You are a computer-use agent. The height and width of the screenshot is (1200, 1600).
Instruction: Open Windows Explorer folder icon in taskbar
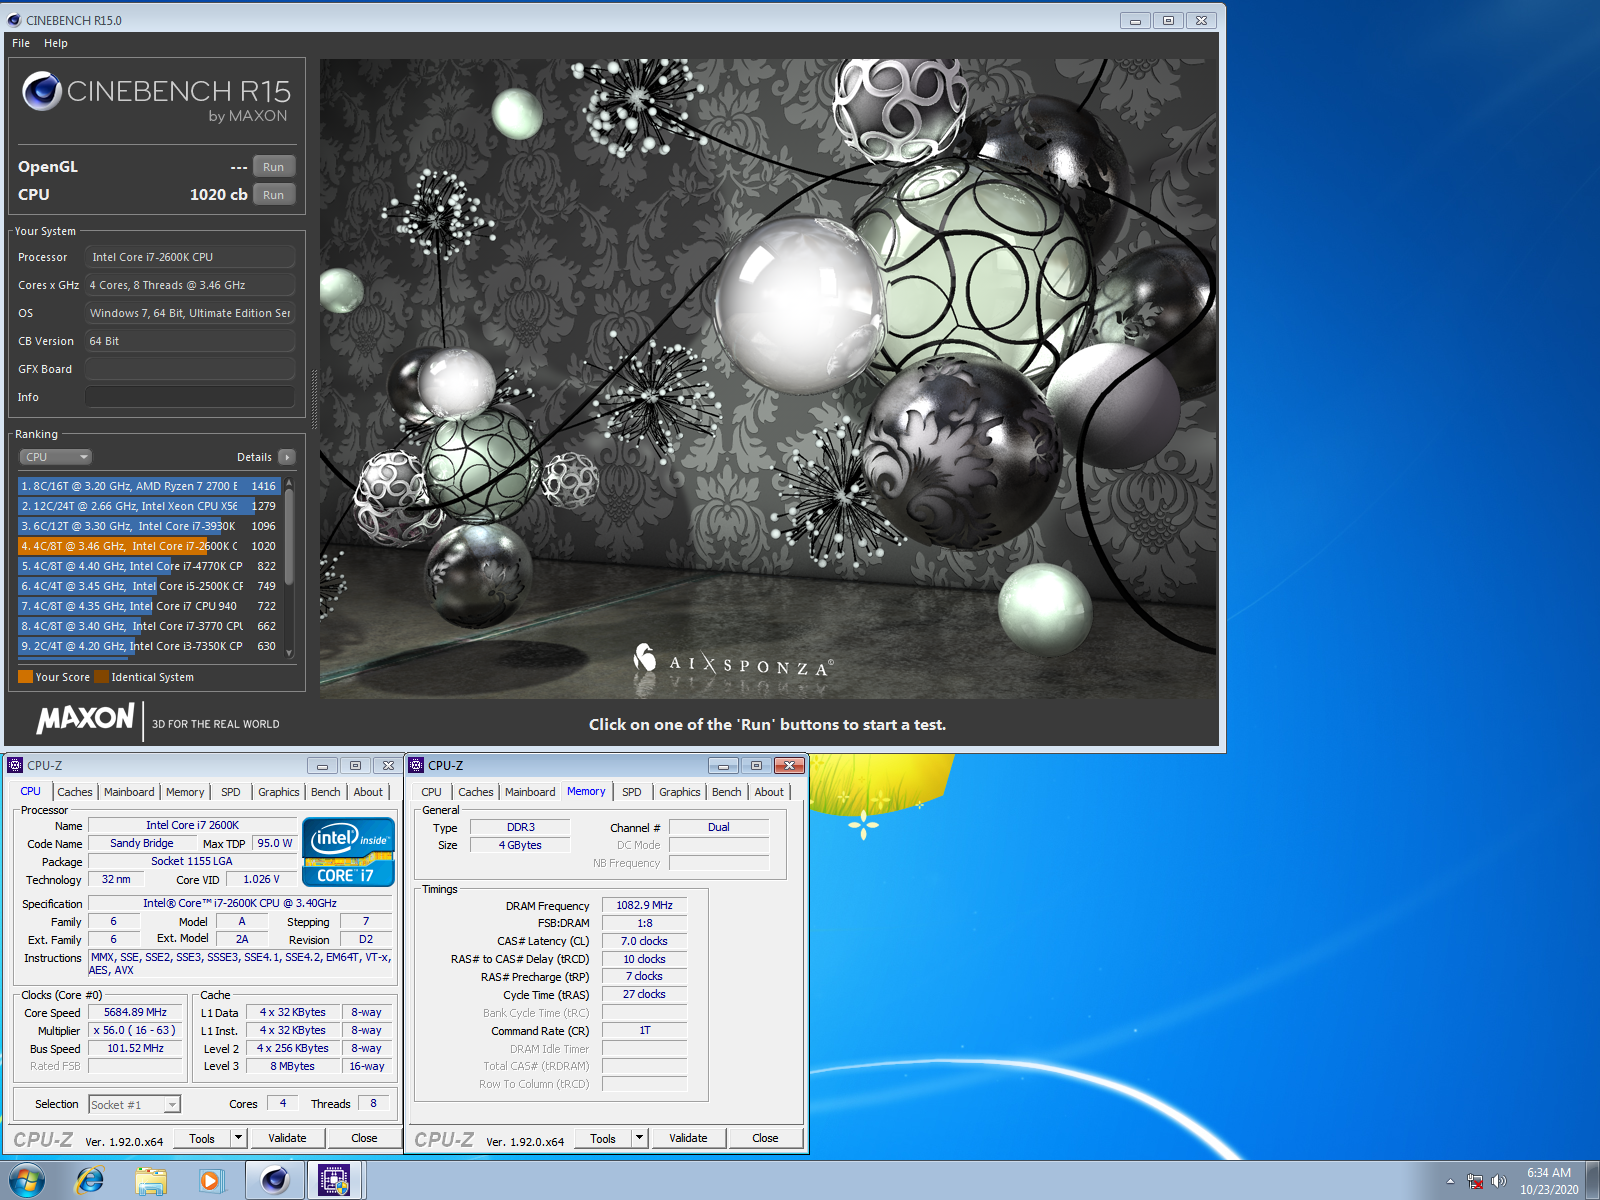151,1181
